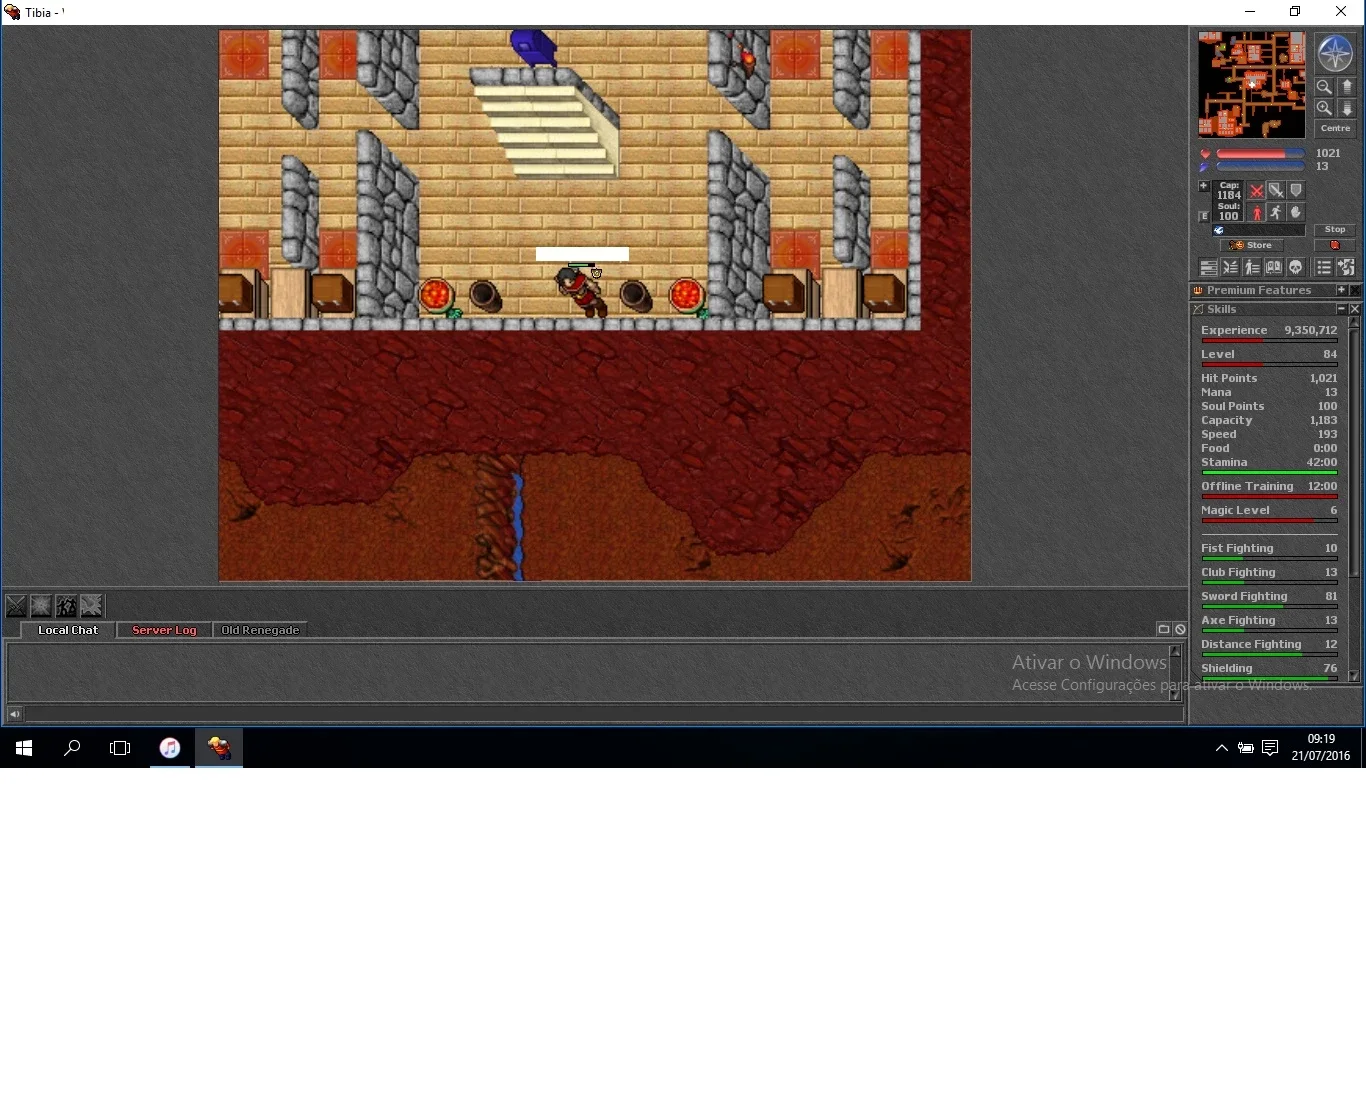Select the shield defensive fight mode
Screen dimensions: 1366x1102
(1296, 190)
